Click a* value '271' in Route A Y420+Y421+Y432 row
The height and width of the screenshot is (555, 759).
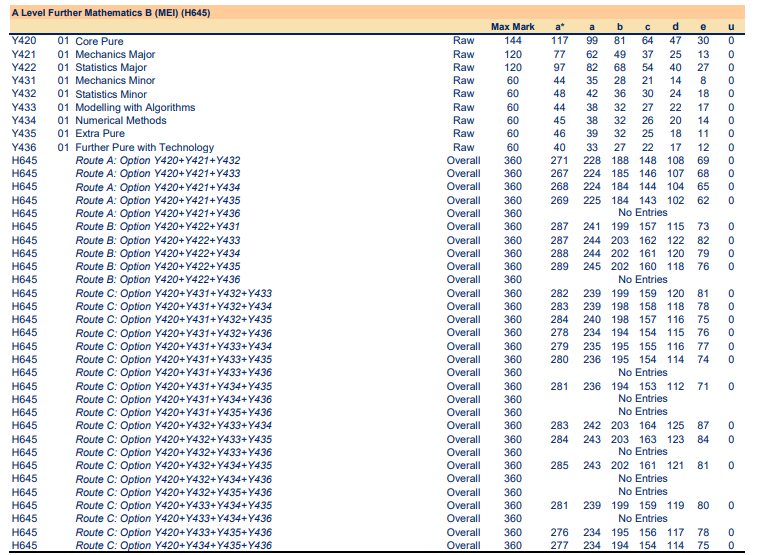pyautogui.click(x=560, y=160)
